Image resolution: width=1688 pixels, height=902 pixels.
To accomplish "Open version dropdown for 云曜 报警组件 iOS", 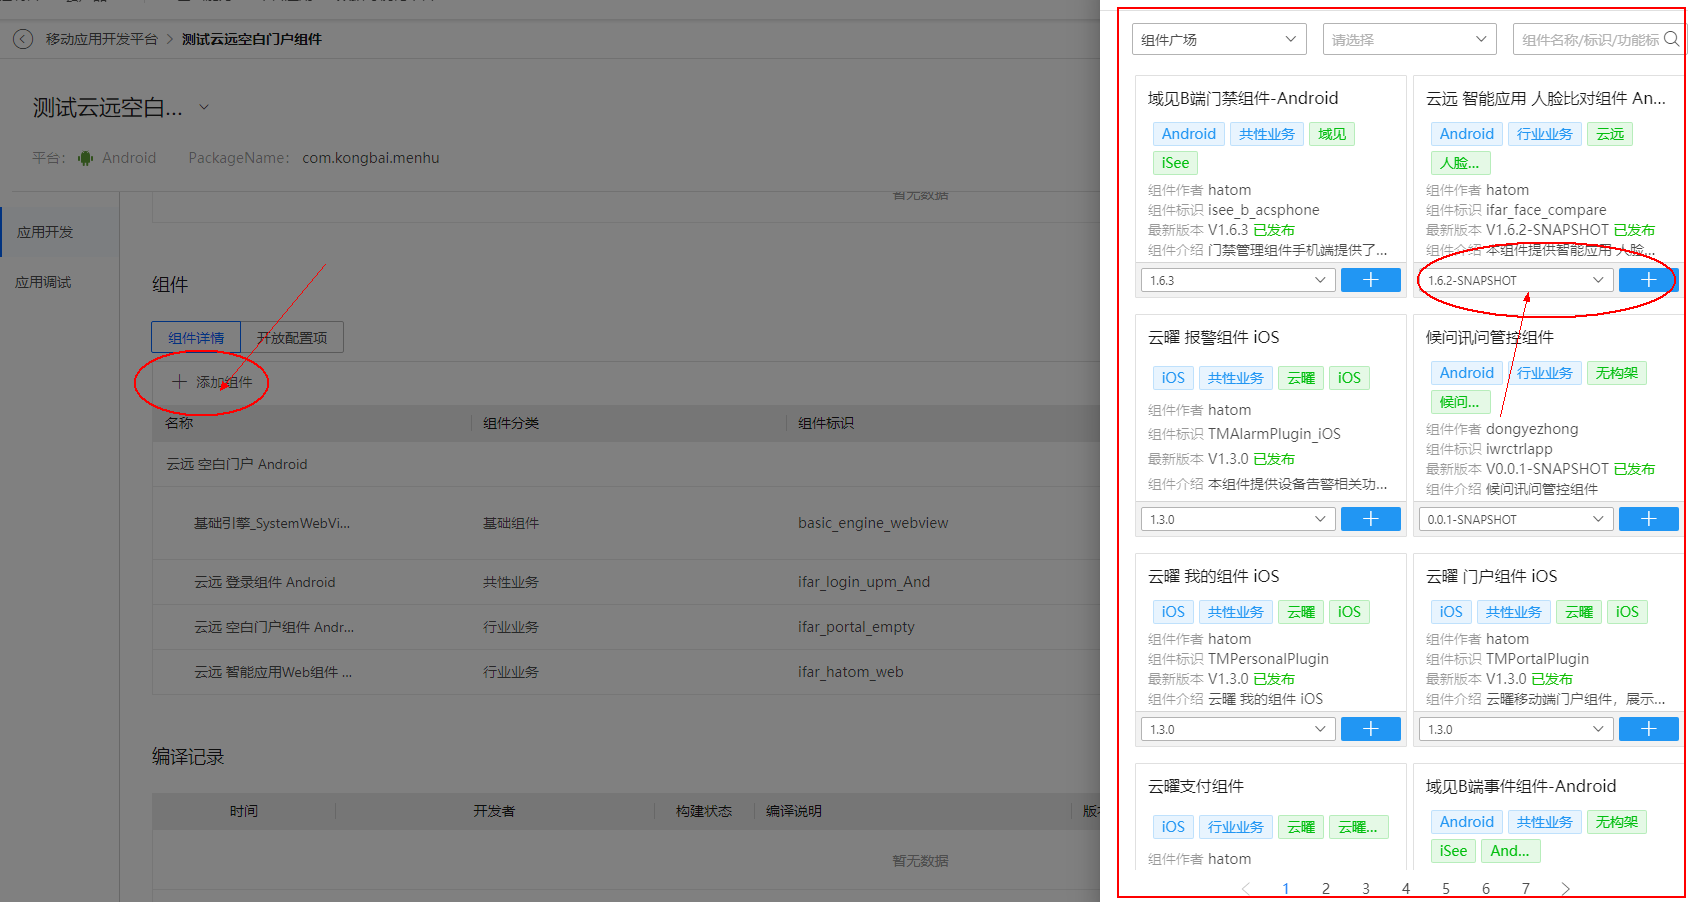I will tap(1238, 519).
